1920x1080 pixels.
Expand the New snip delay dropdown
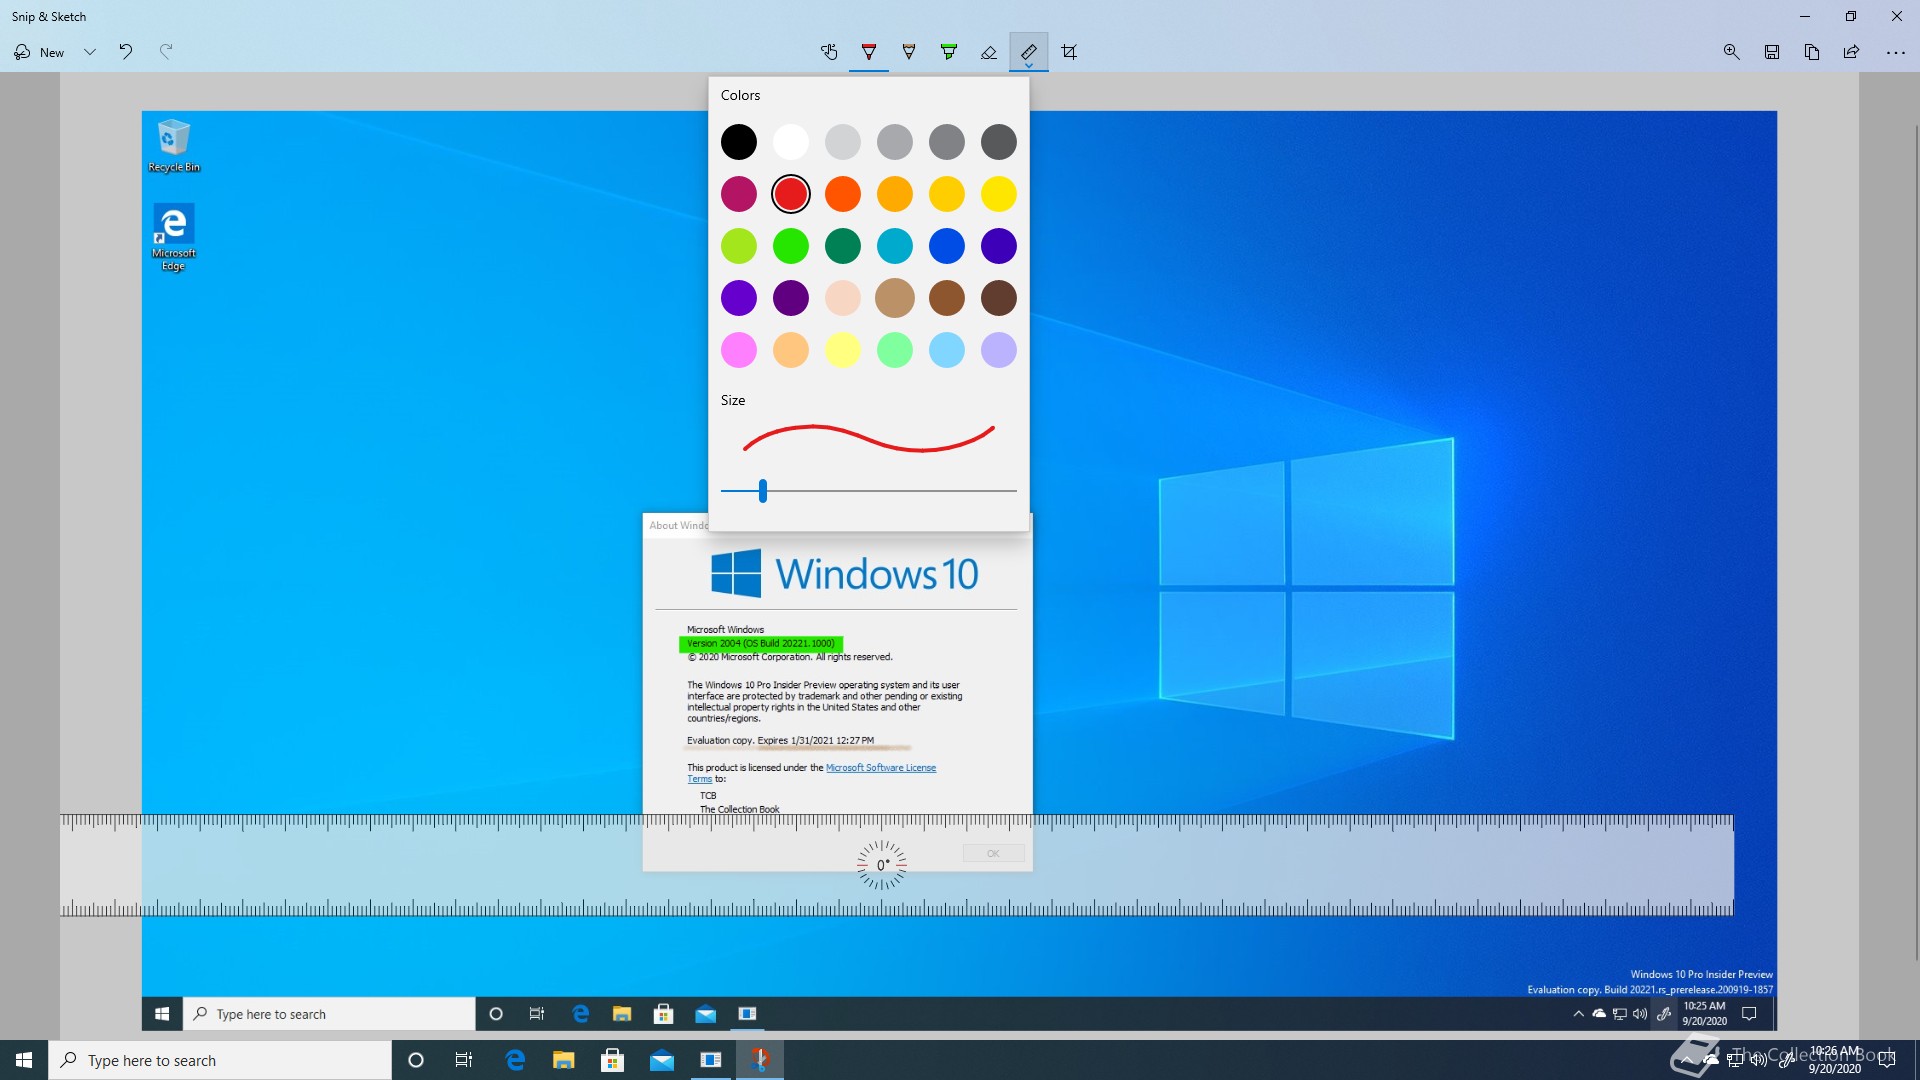click(90, 52)
